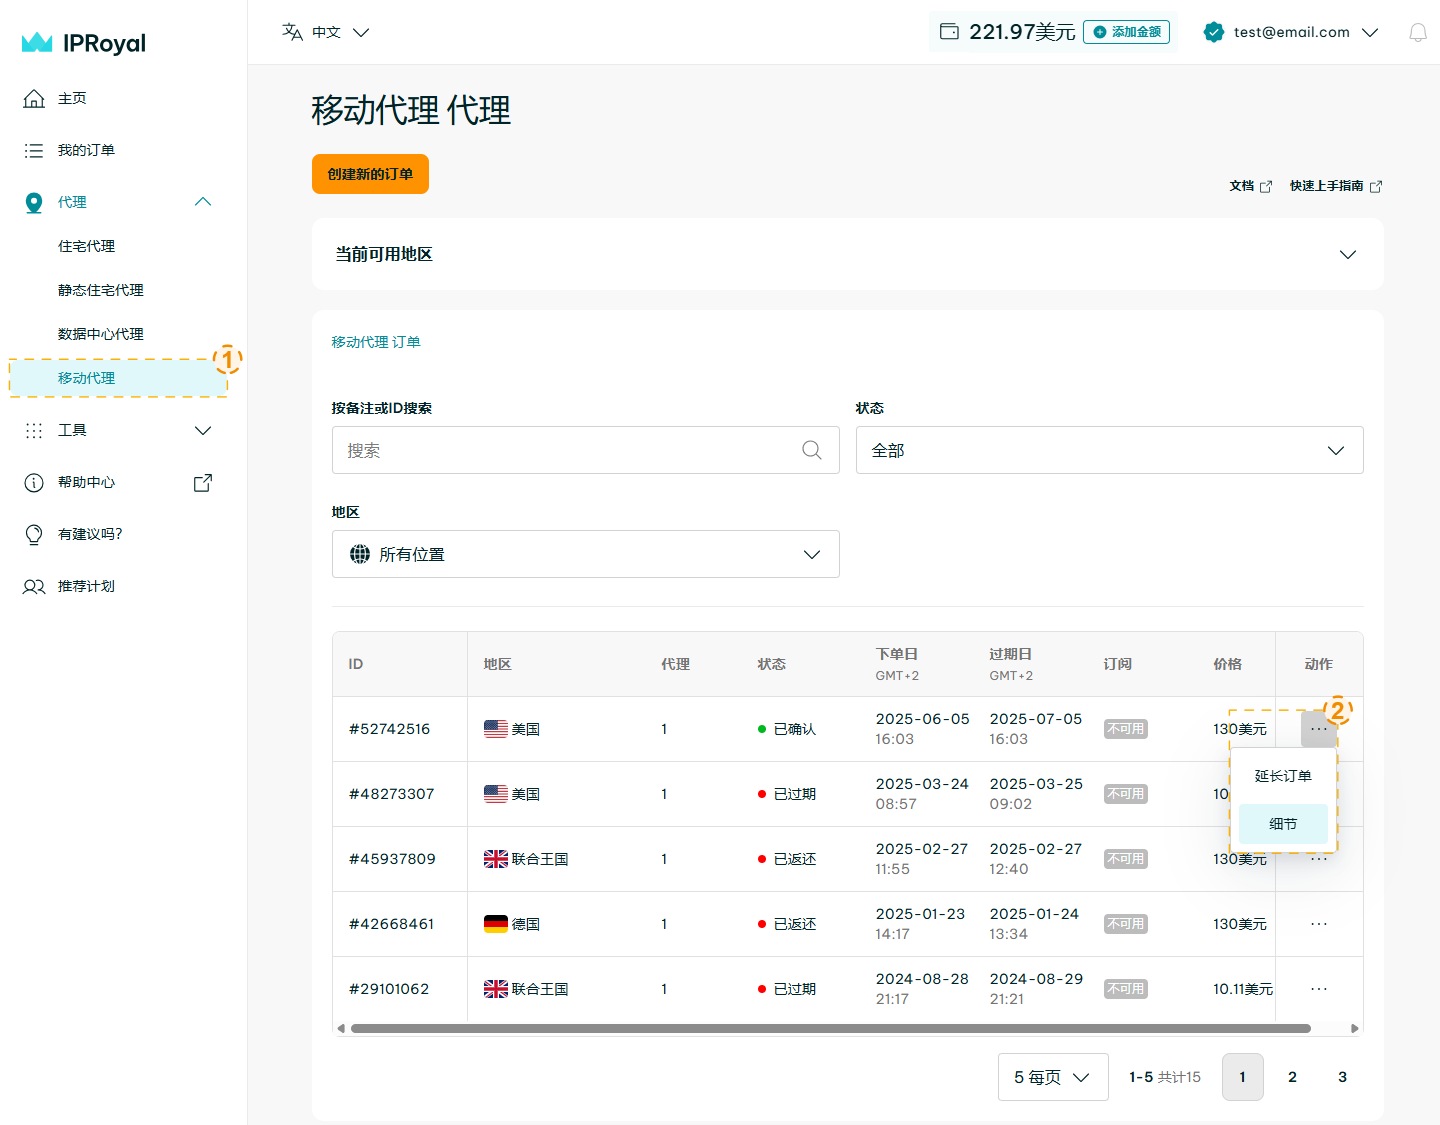
Task: Collapse the 代理 sidebar section
Action: [203, 202]
